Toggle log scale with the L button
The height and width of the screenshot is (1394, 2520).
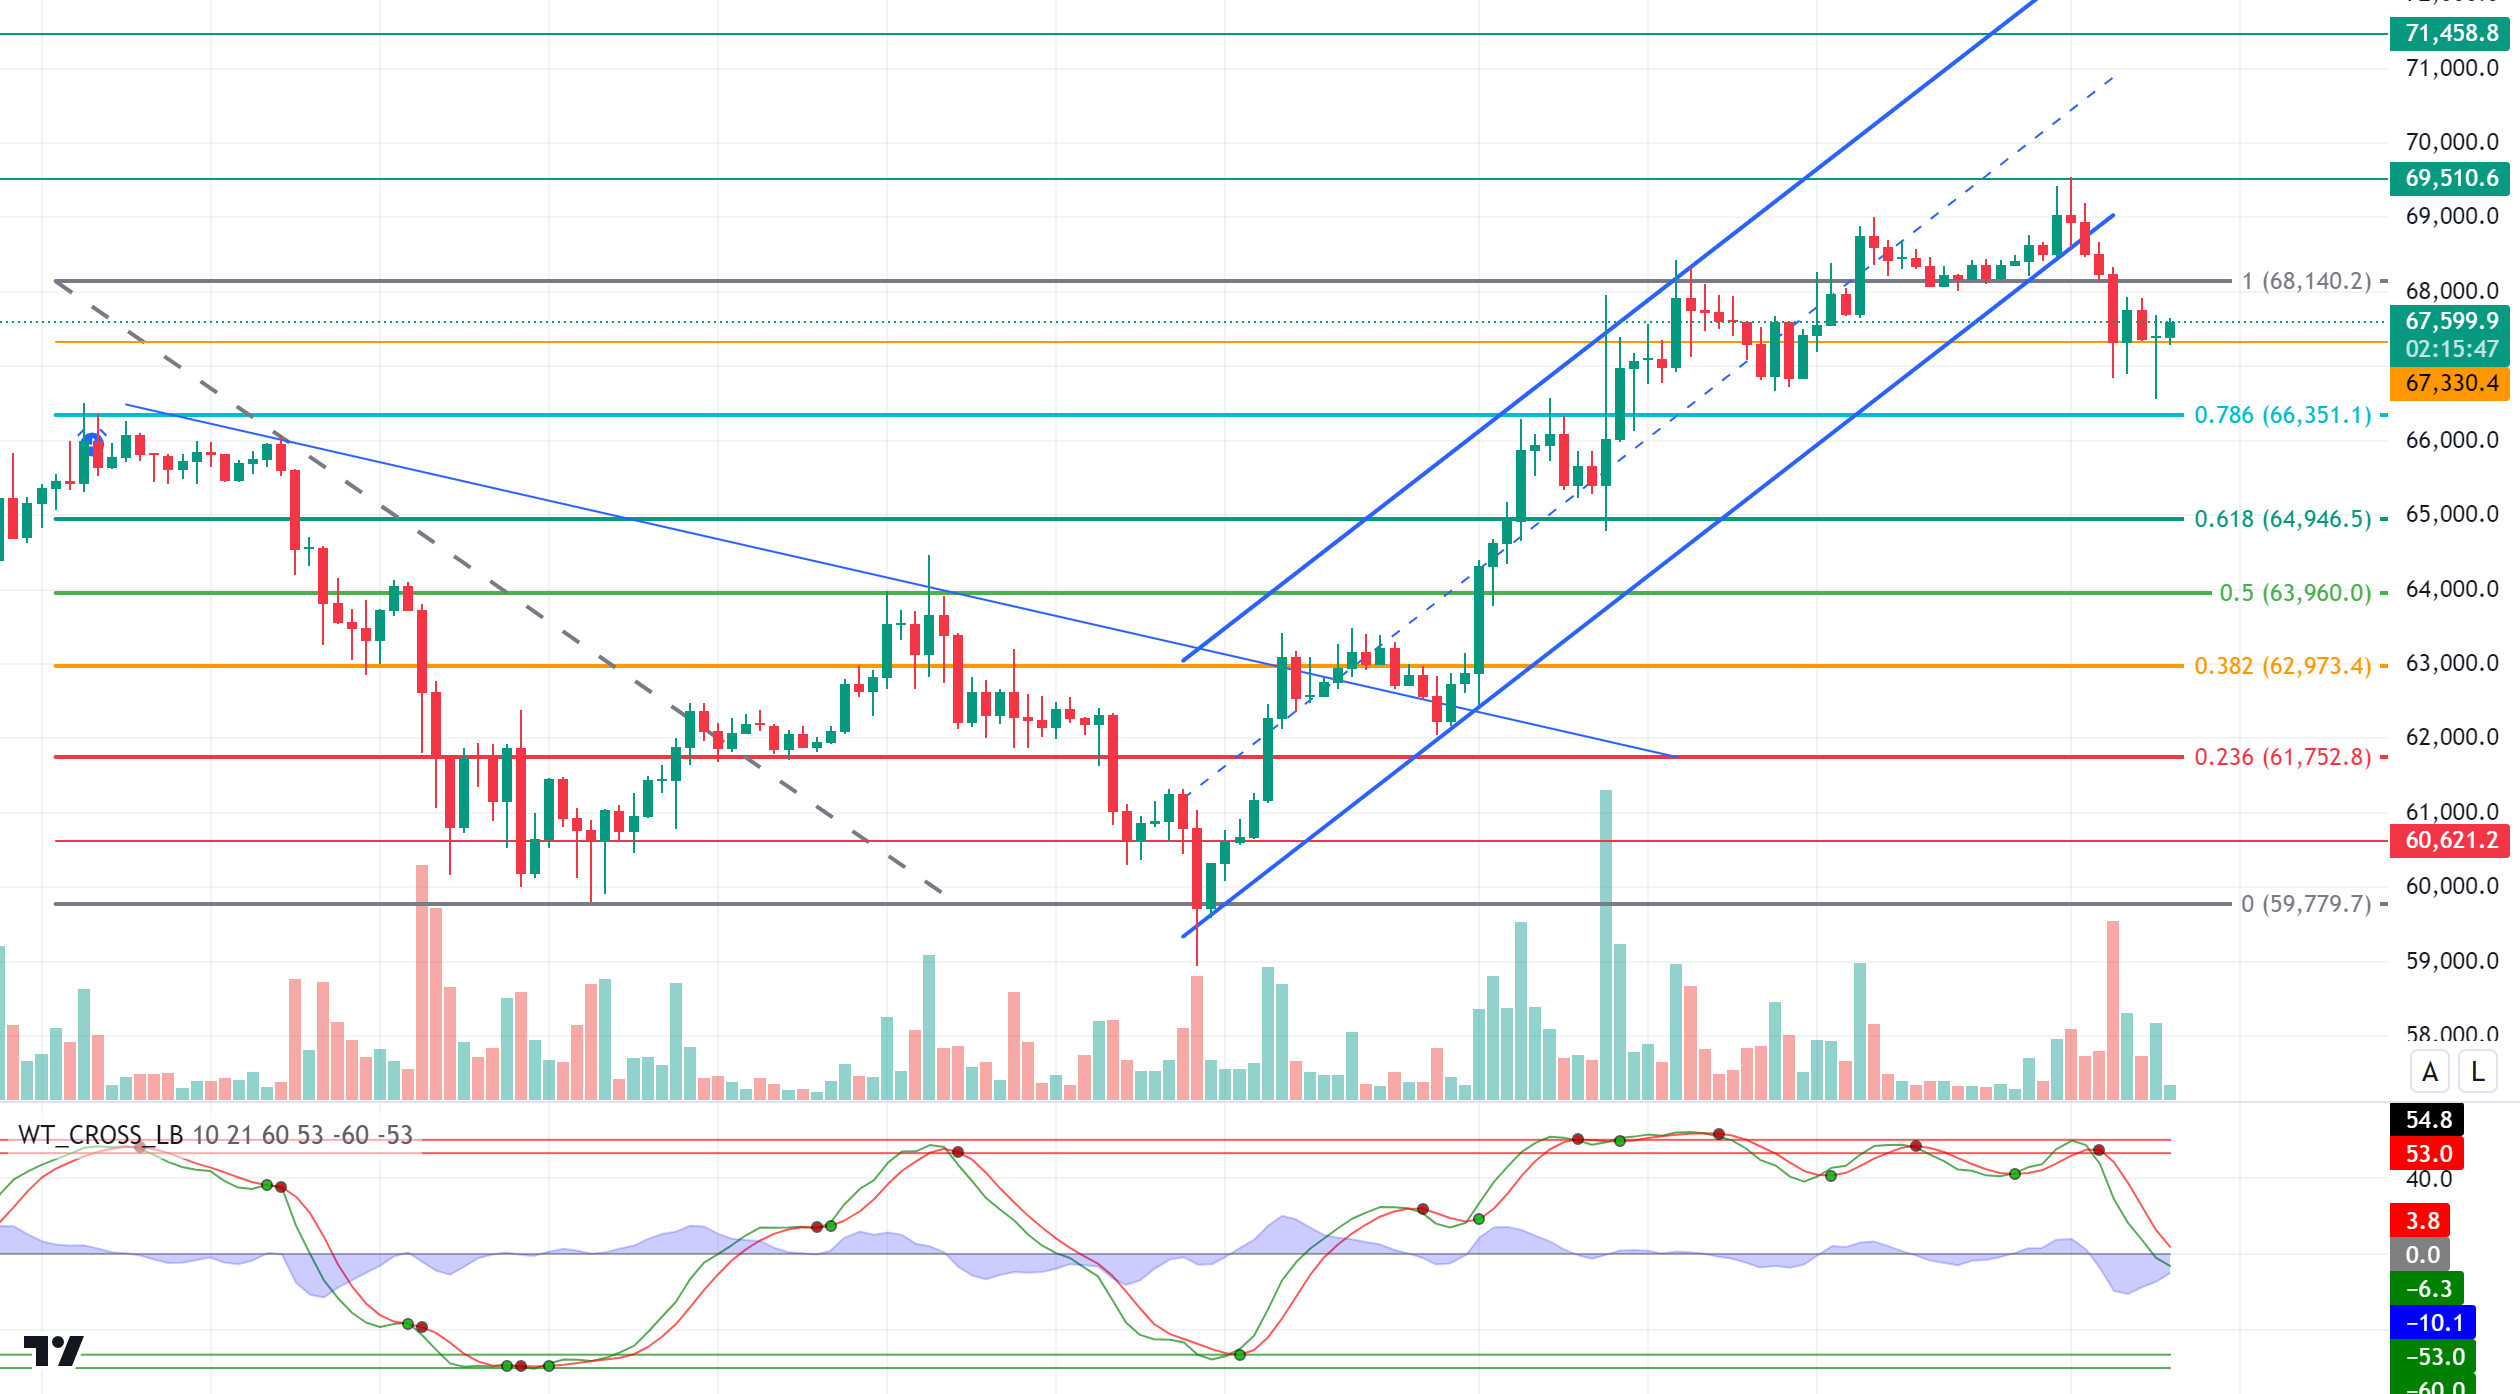(2477, 1071)
